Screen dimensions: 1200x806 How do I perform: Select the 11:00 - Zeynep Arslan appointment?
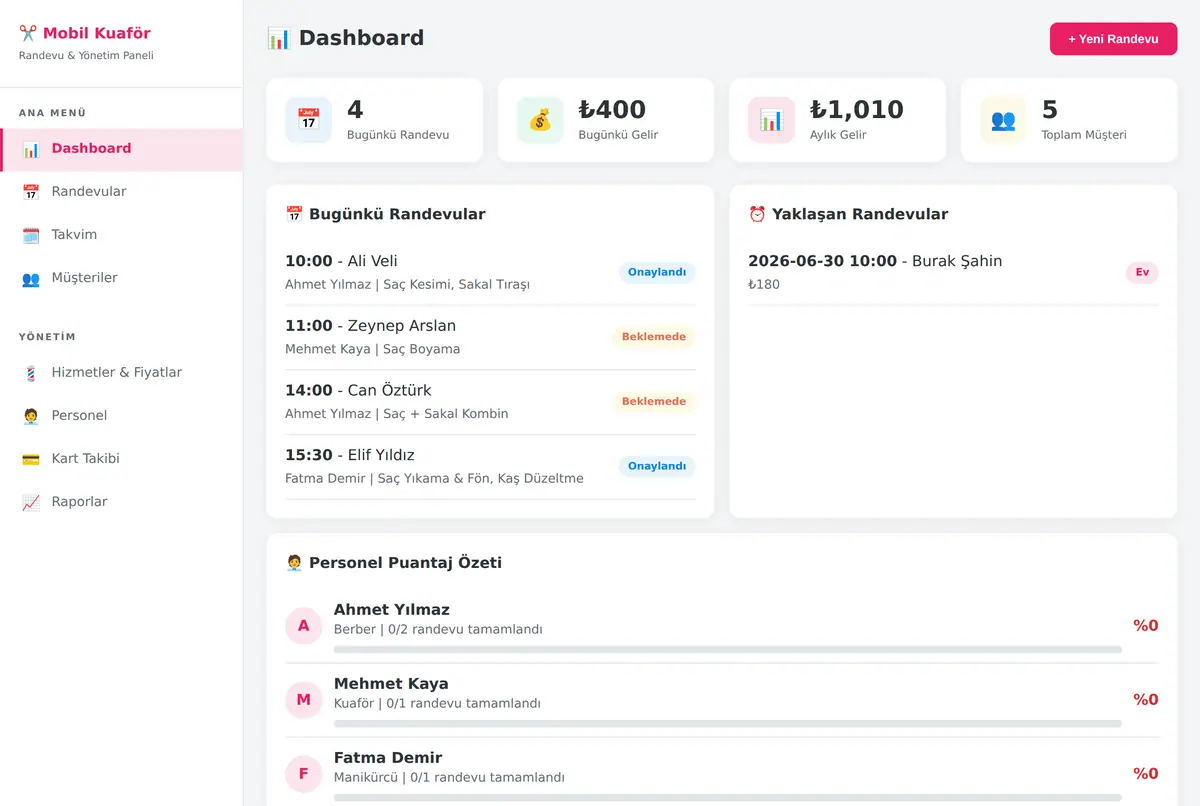(490, 338)
